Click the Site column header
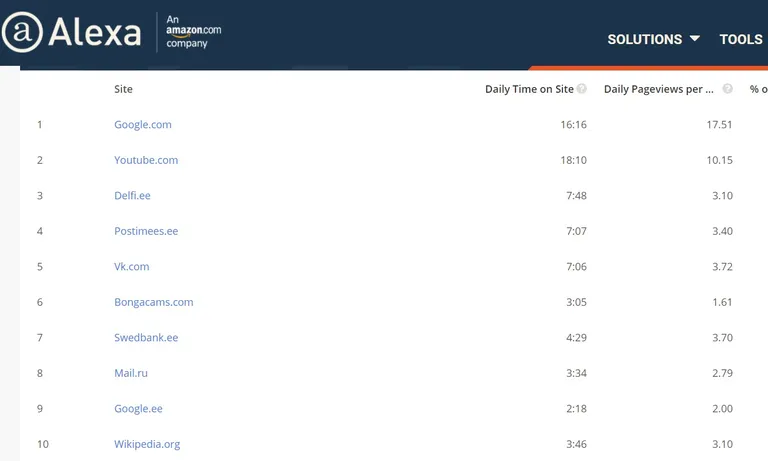 pos(123,89)
